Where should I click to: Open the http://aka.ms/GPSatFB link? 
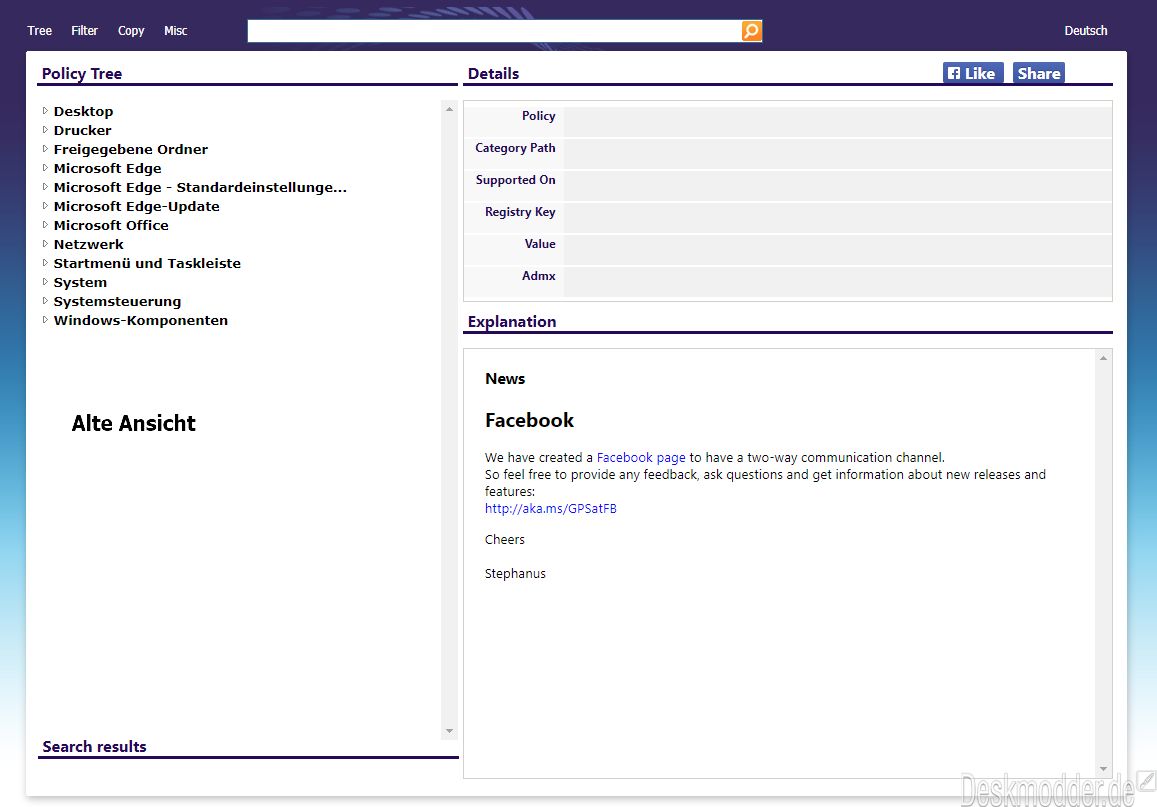pyautogui.click(x=550, y=508)
